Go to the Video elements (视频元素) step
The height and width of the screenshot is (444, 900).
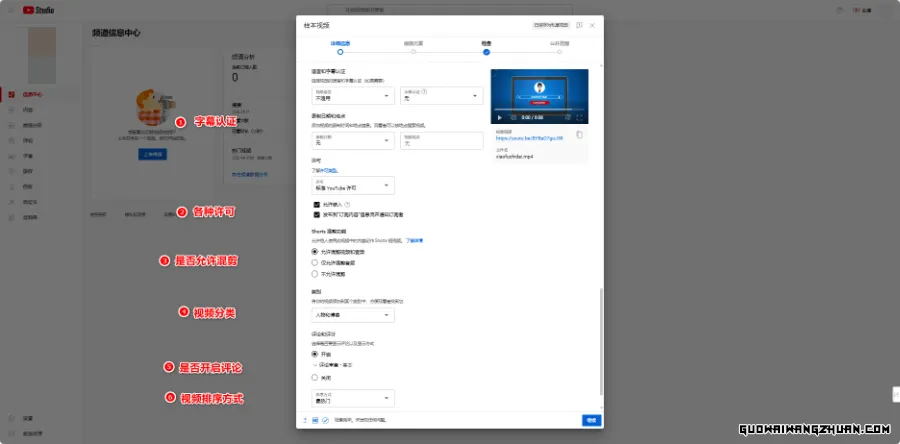pyautogui.click(x=413, y=48)
